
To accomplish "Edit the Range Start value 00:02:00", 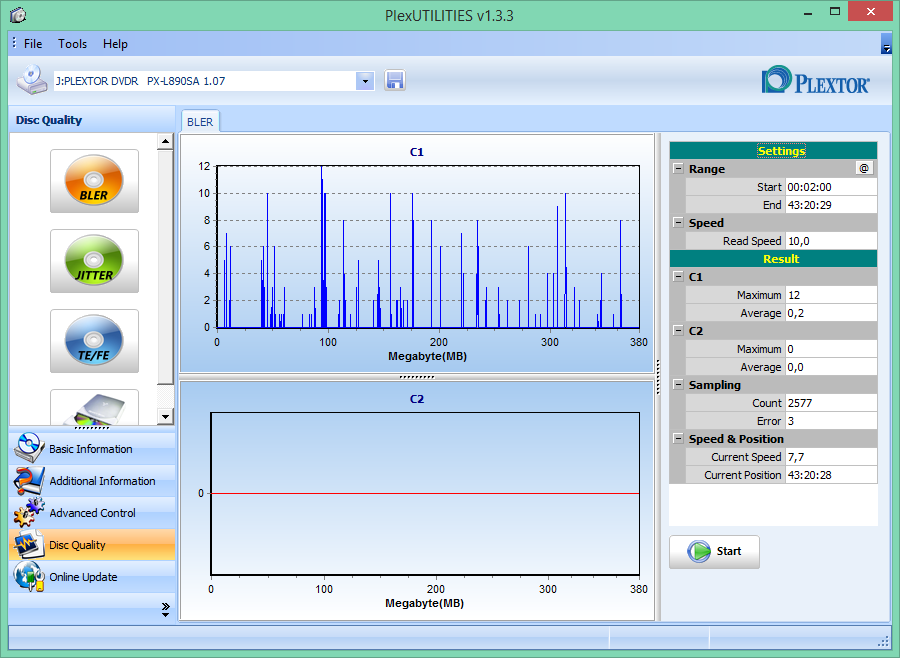I will (x=831, y=187).
